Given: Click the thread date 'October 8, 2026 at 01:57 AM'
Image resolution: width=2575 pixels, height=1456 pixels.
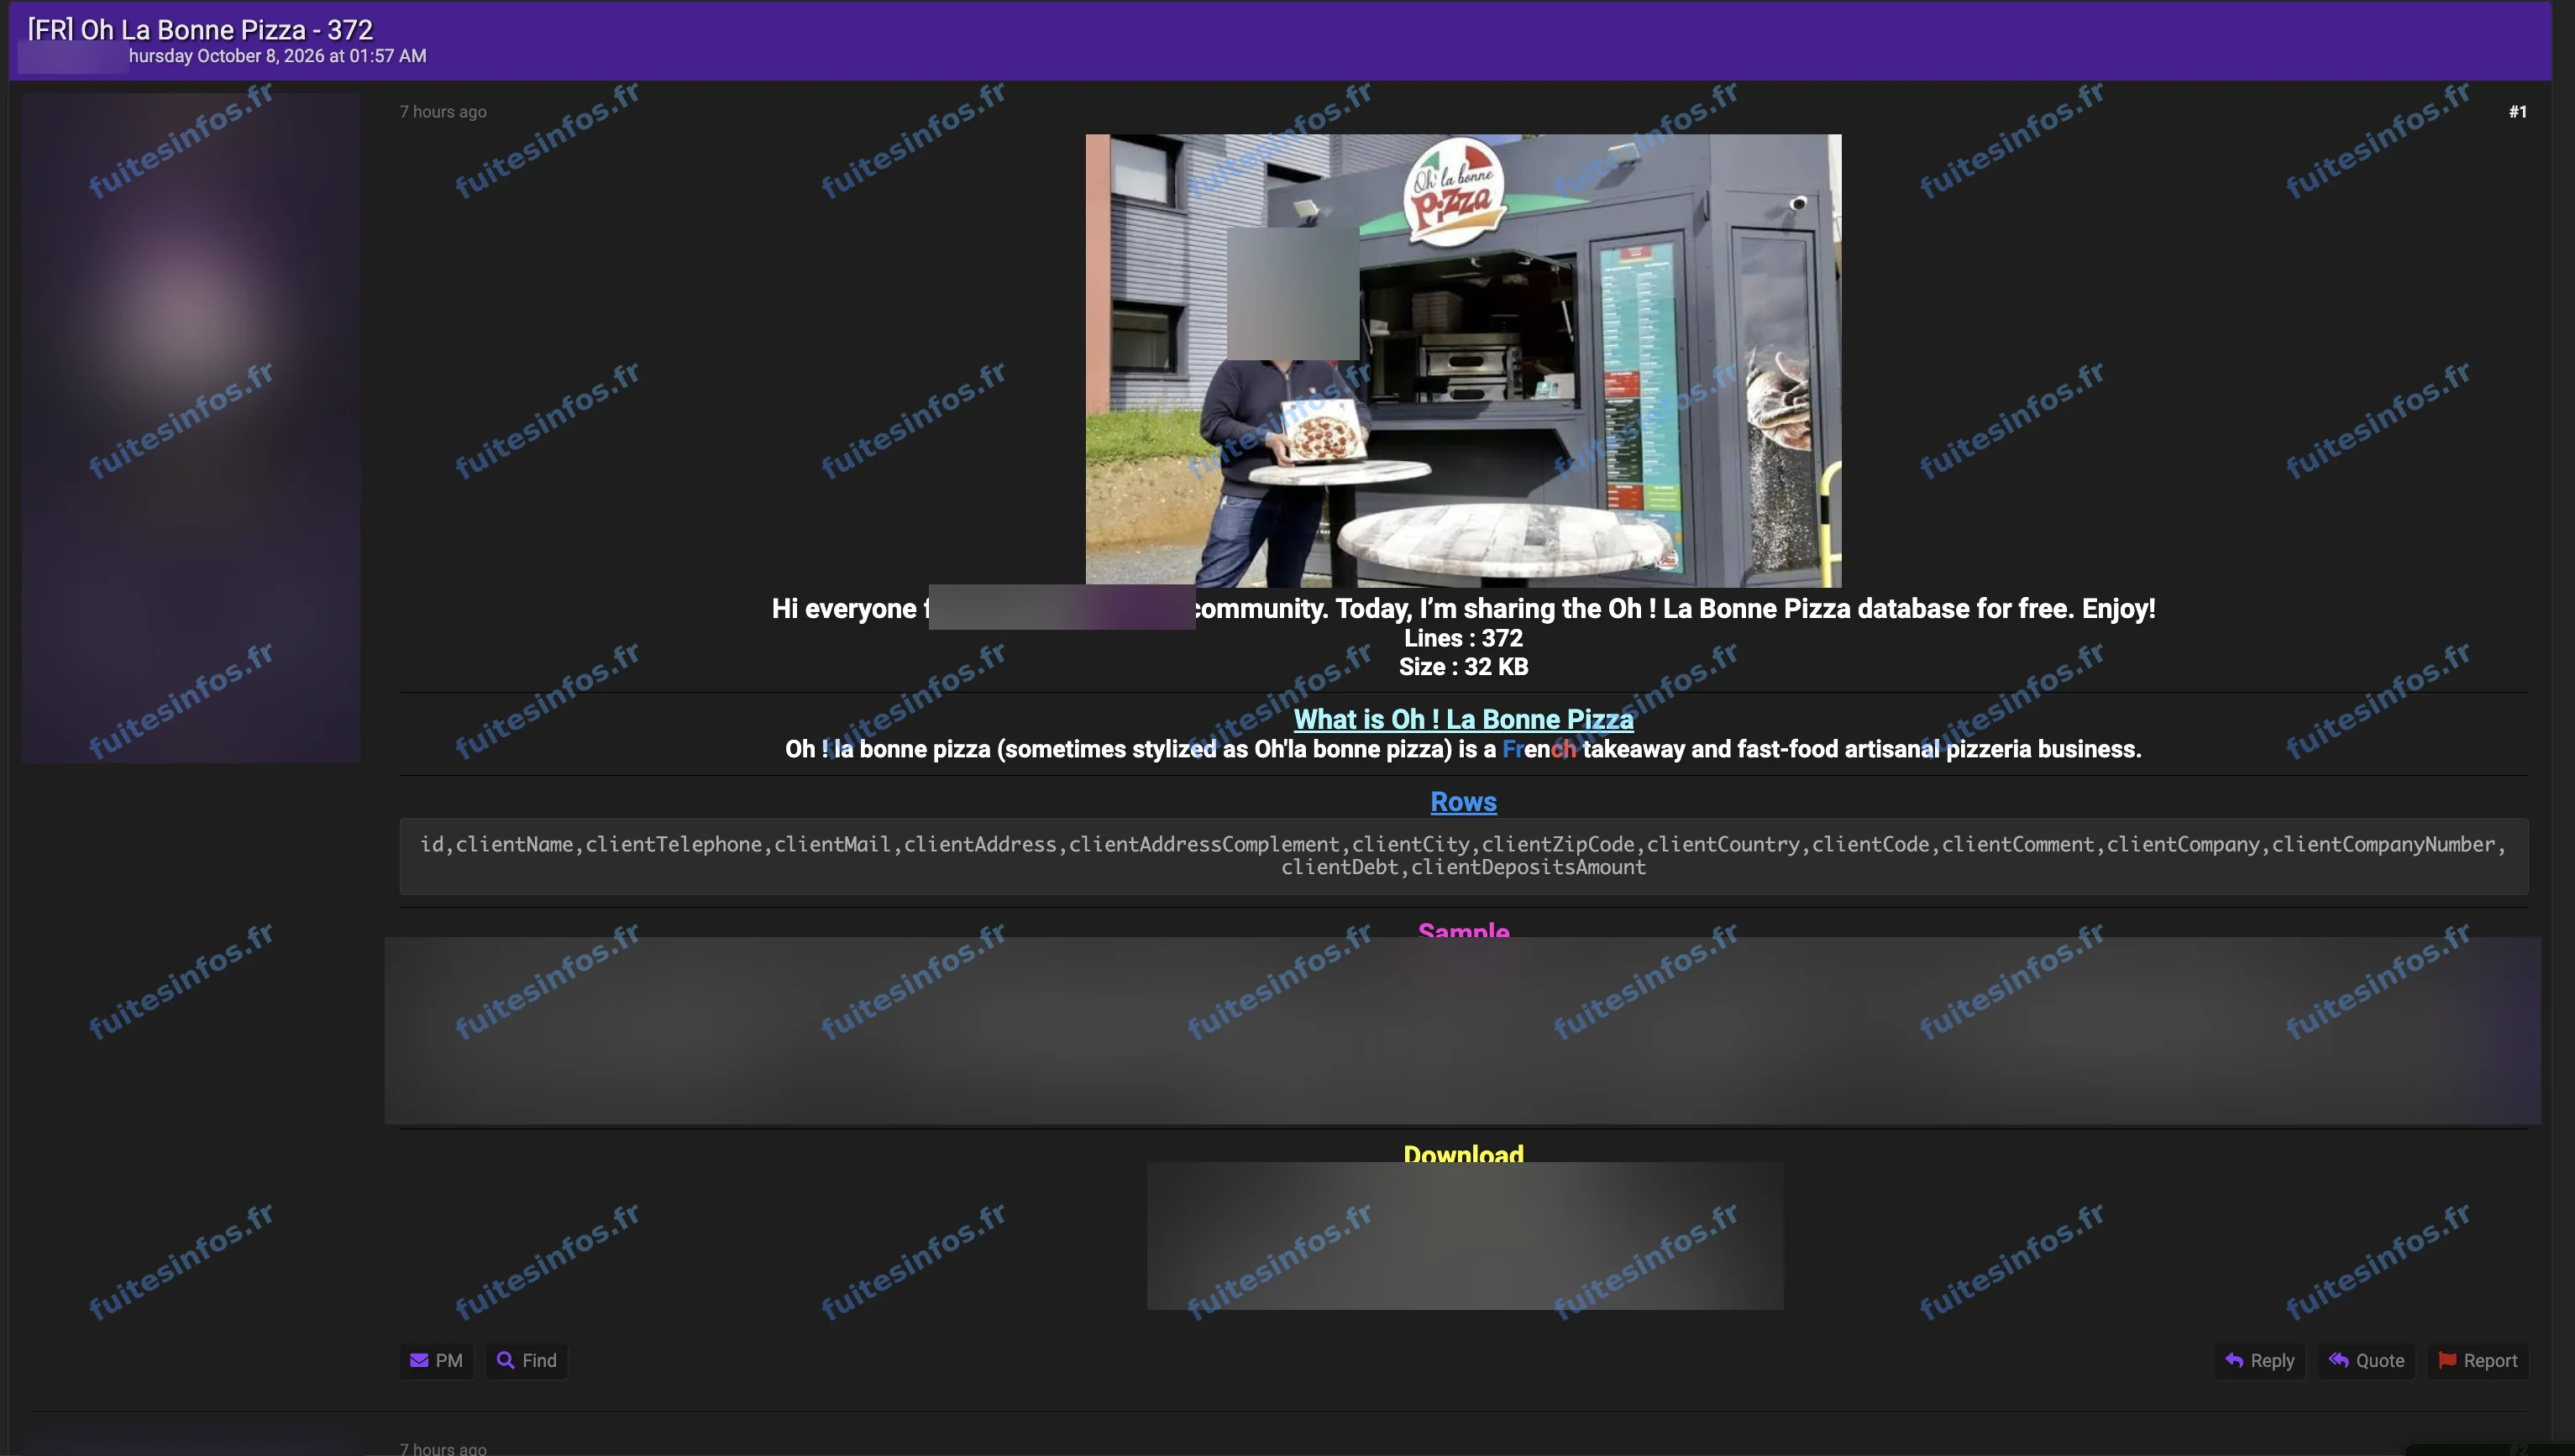Looking at the screenshot, I should (312, 56).
